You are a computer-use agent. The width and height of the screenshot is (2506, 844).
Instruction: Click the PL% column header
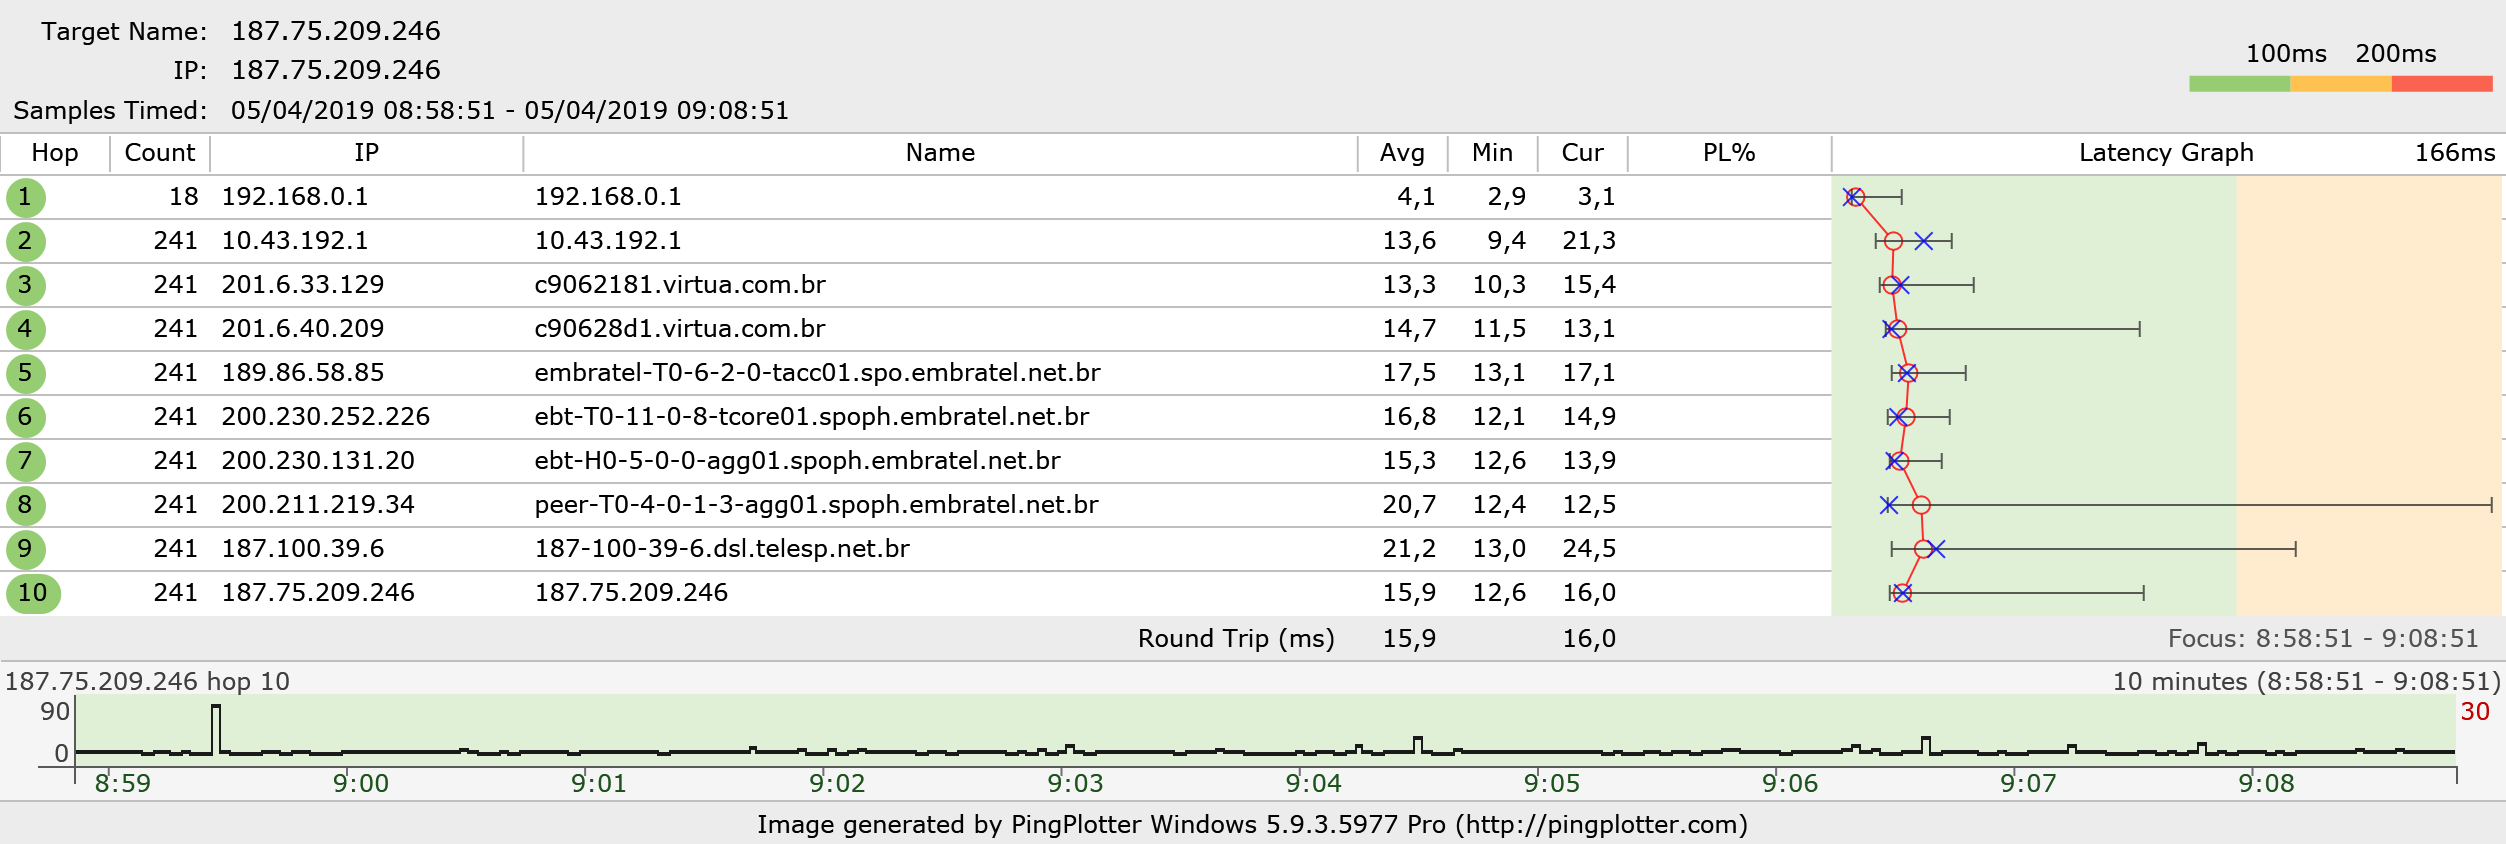tap(1729, 153)
